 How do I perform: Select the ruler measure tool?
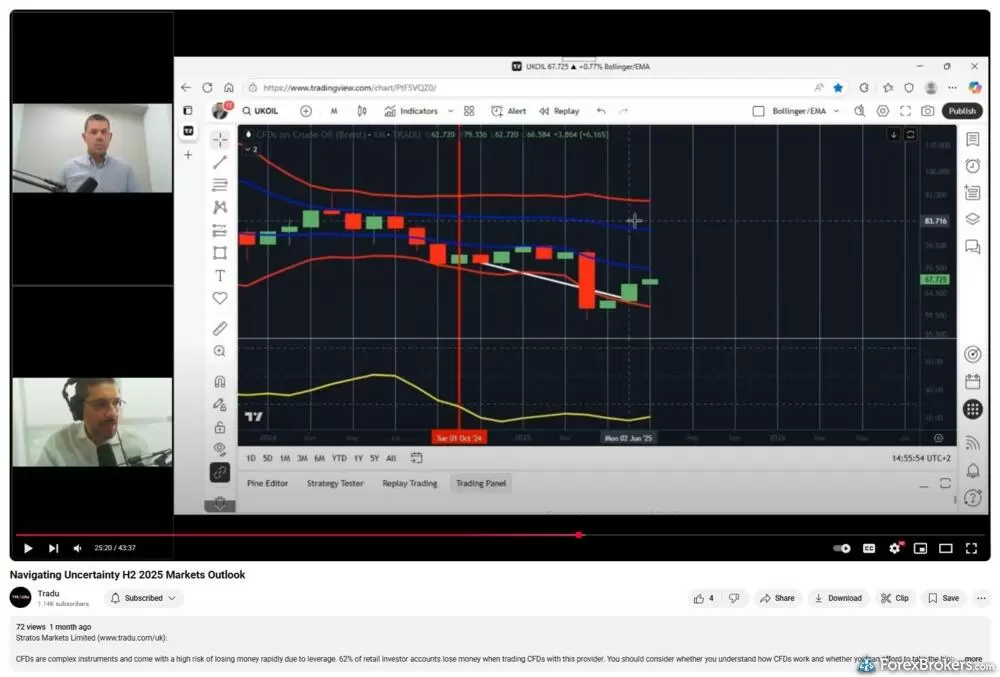pyautogui.click(x=220, y=328)
